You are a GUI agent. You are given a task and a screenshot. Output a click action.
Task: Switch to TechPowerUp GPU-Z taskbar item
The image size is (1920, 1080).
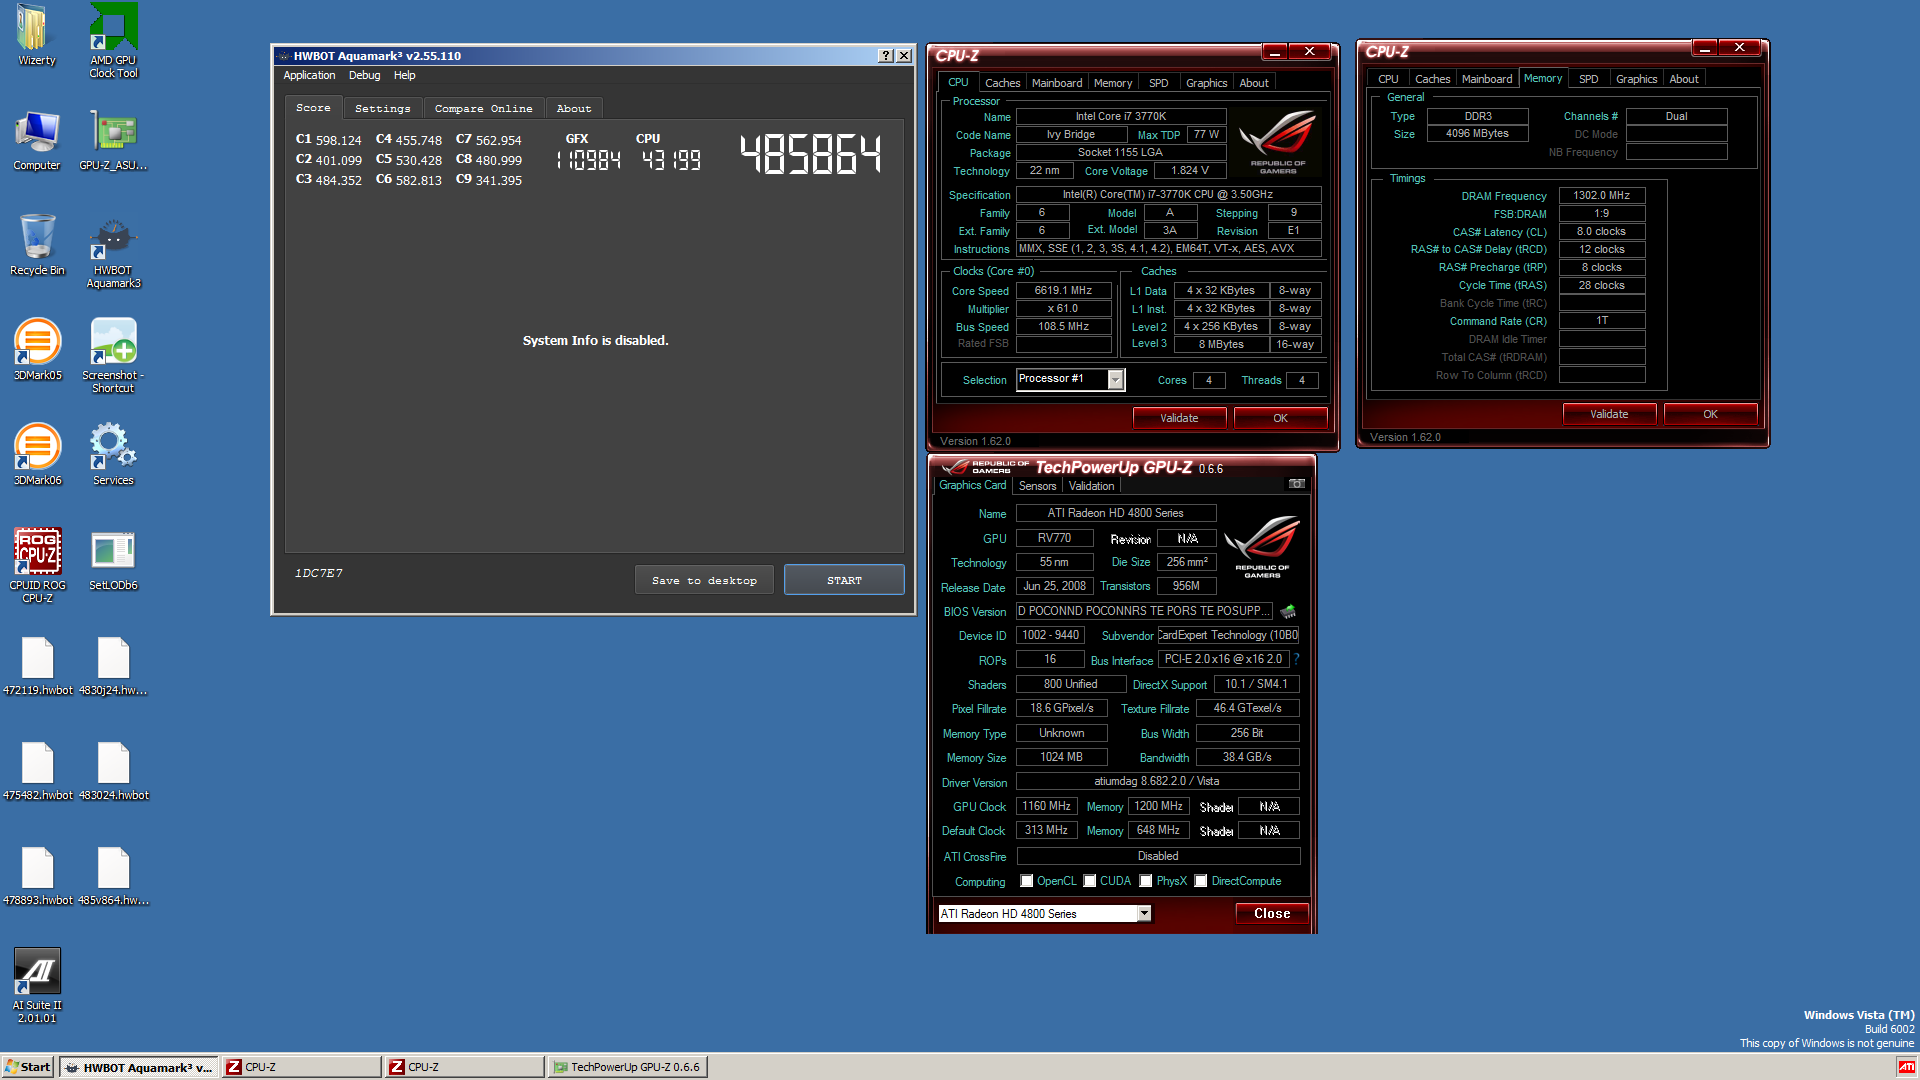[627, 1067]
